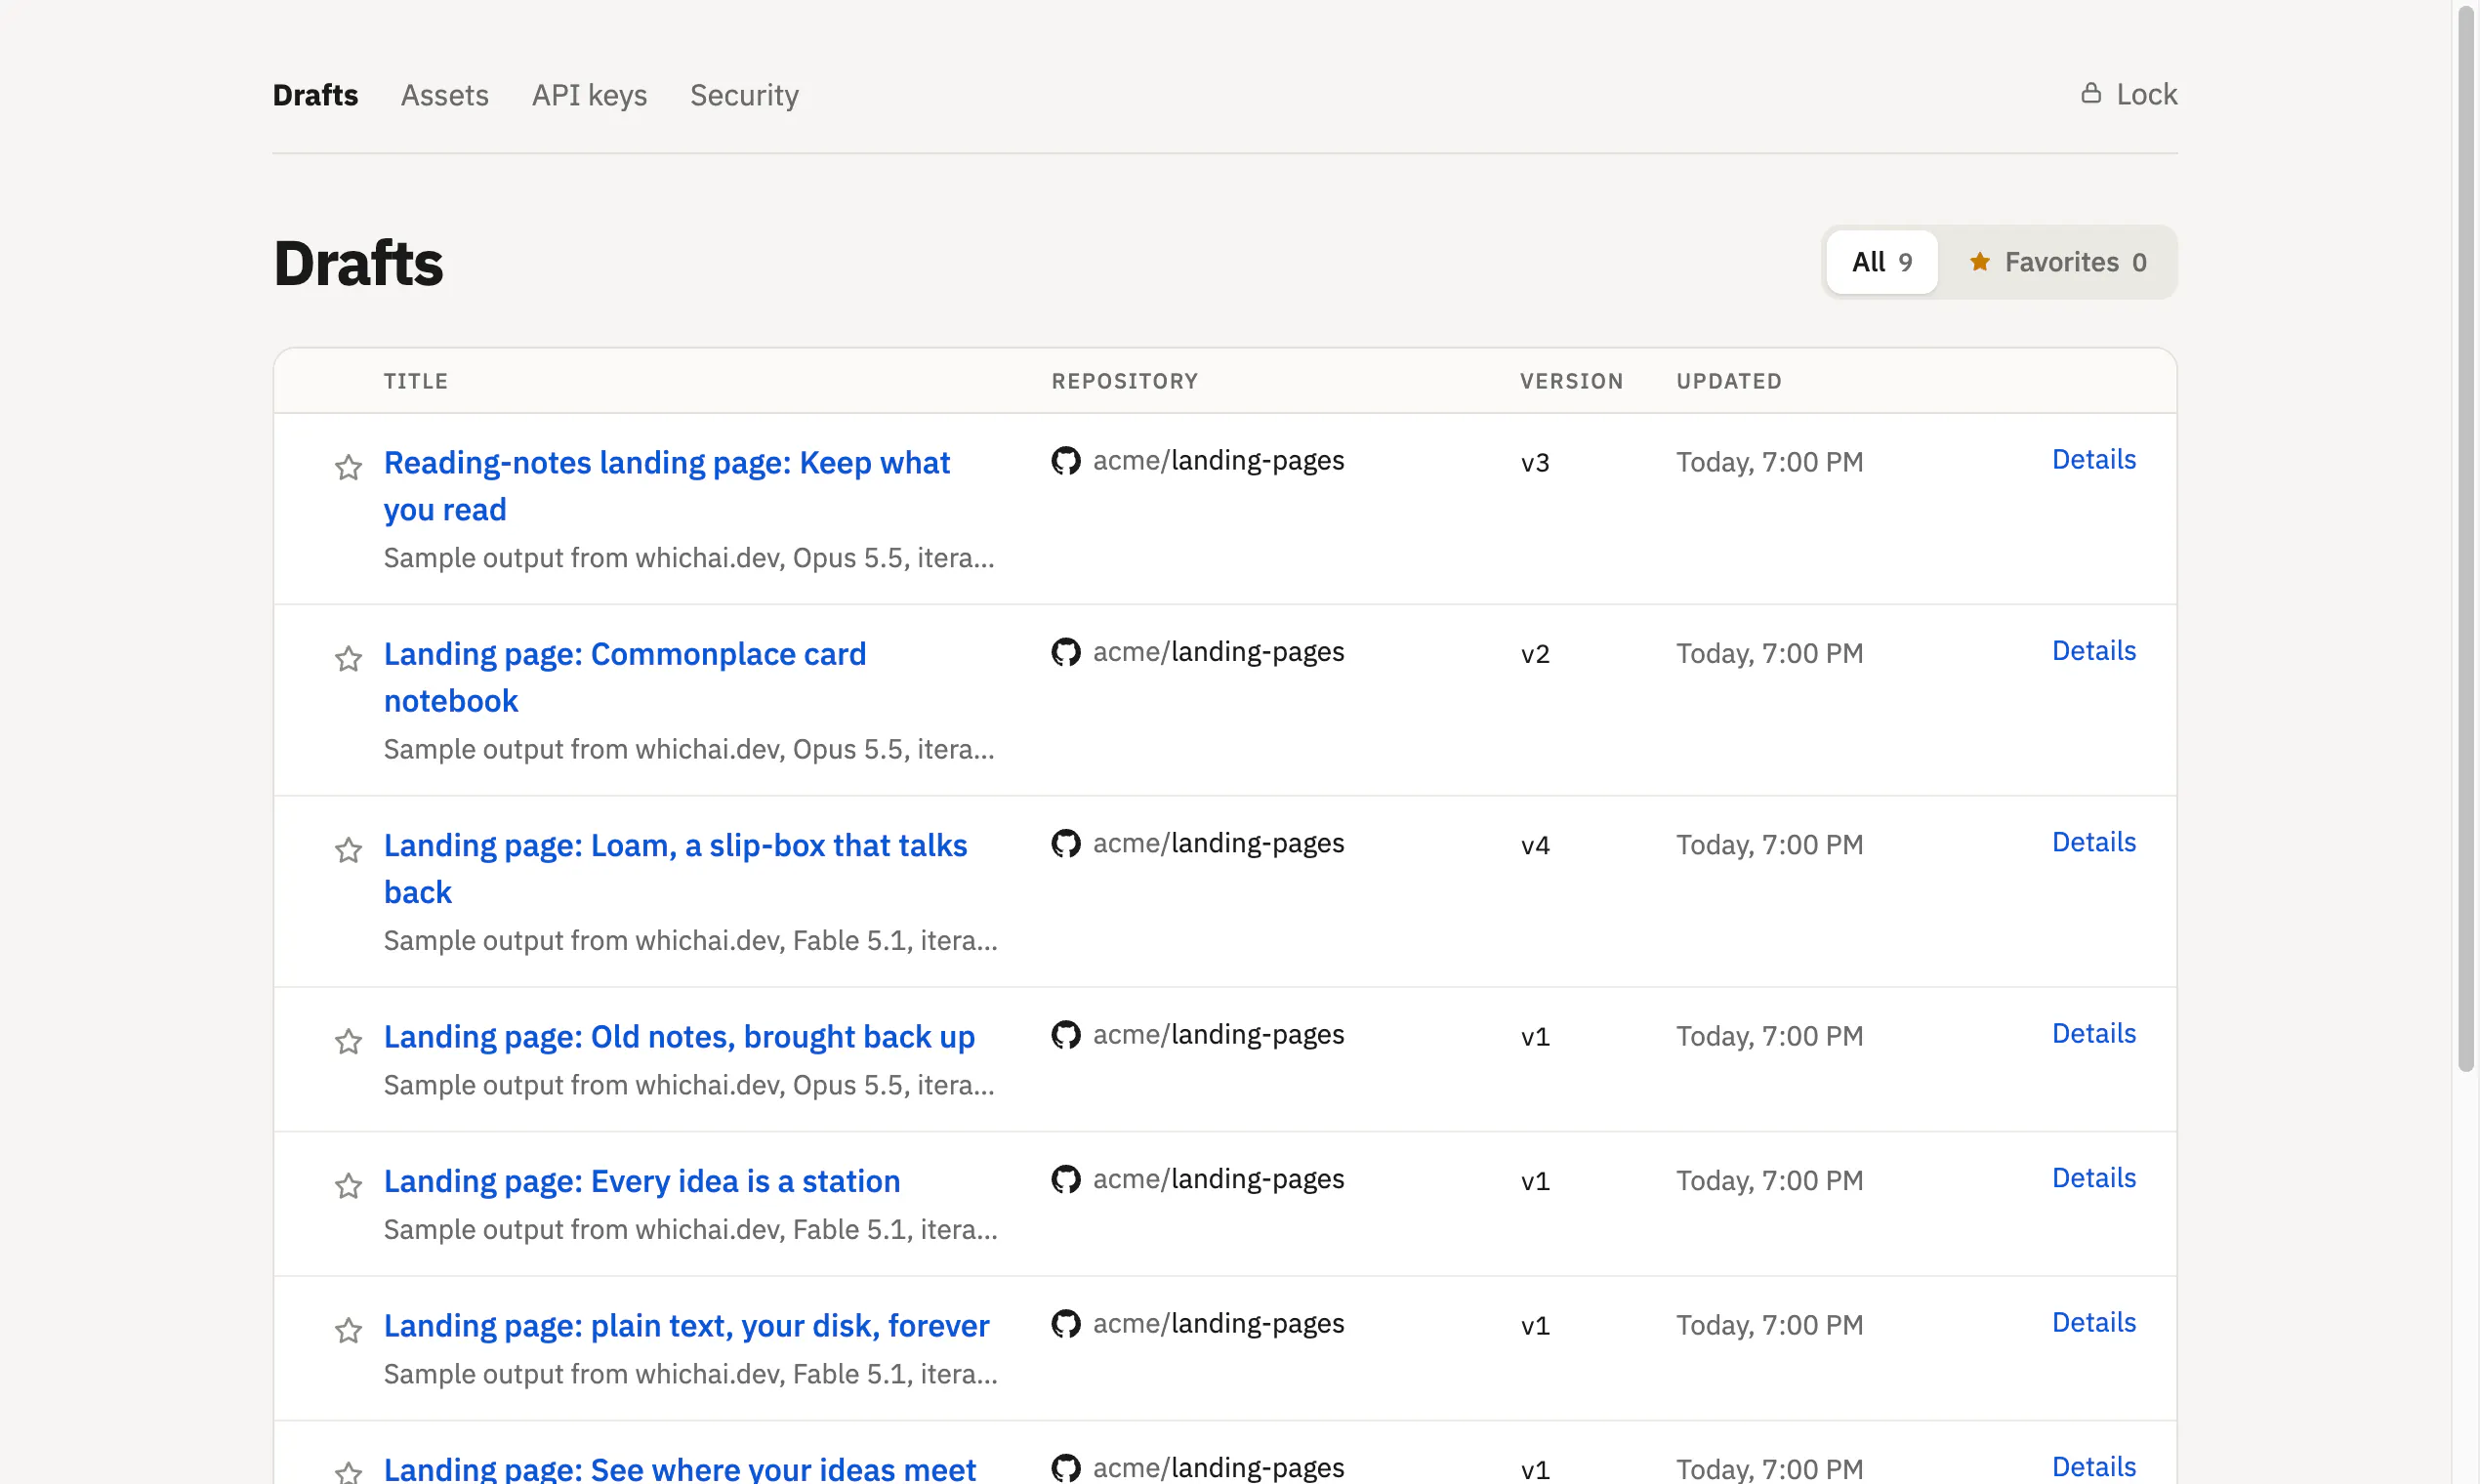This screenshot has height=1484, width=2480.
Task: Open Landing page: Every idea is a station
Action: click(642, 1181)
